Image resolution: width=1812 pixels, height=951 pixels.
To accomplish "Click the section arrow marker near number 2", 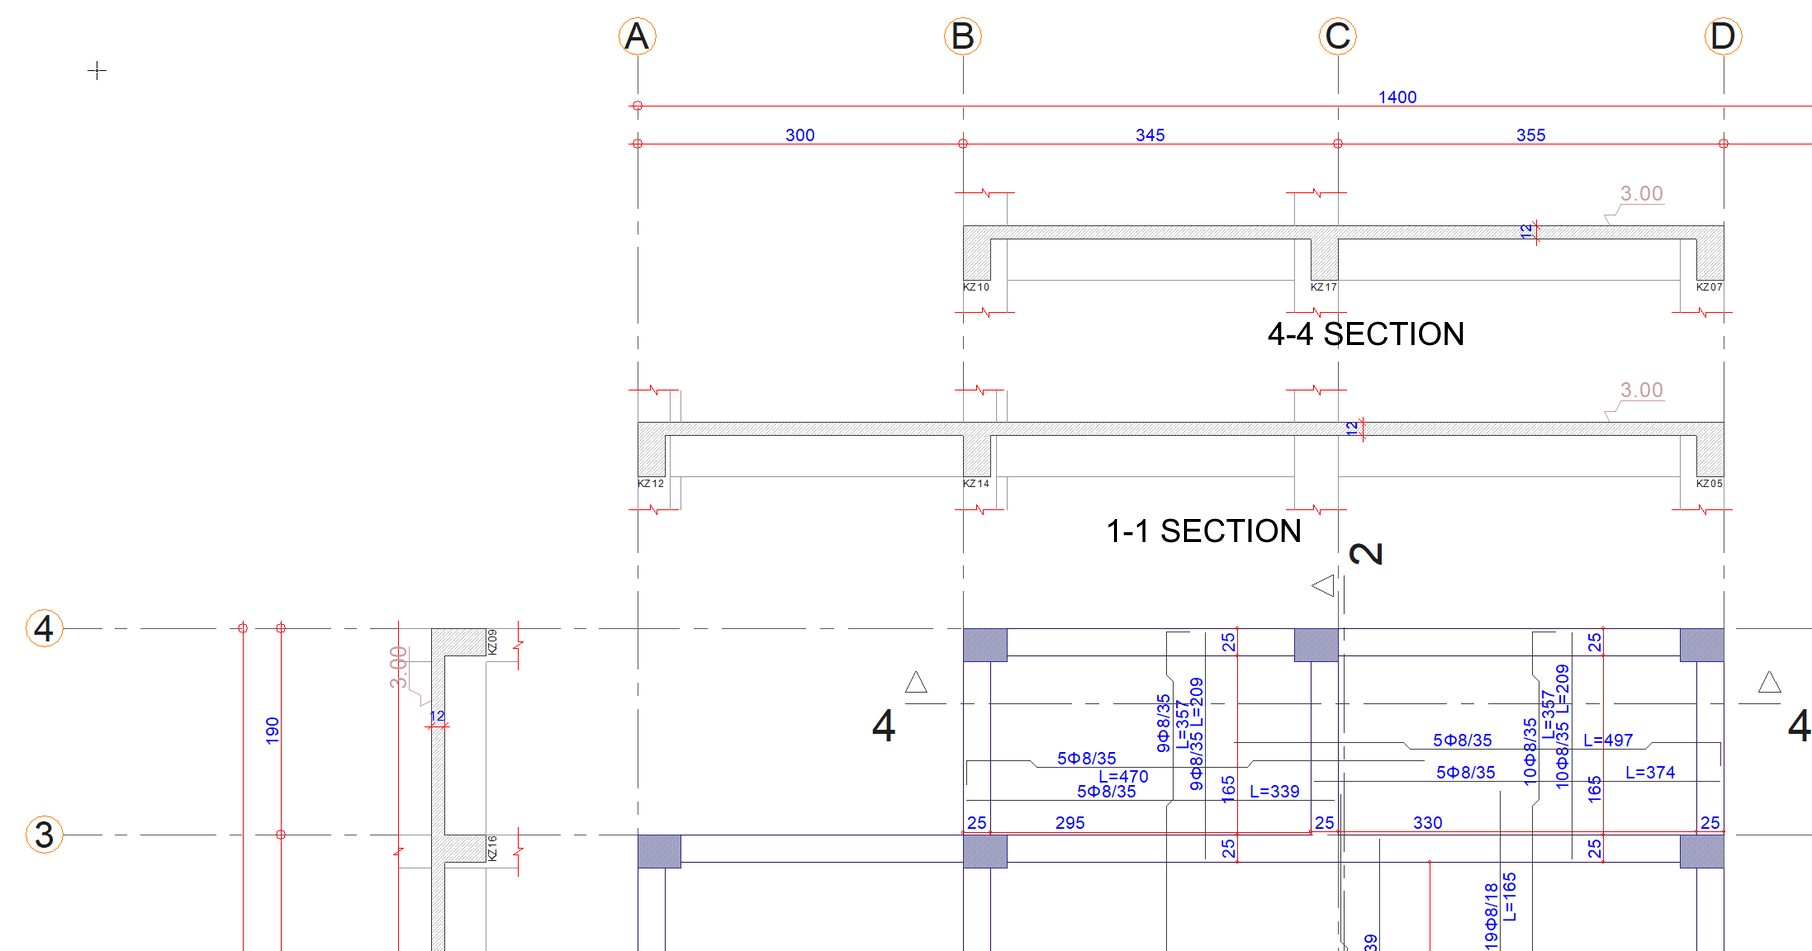I will pos(1324,584).
